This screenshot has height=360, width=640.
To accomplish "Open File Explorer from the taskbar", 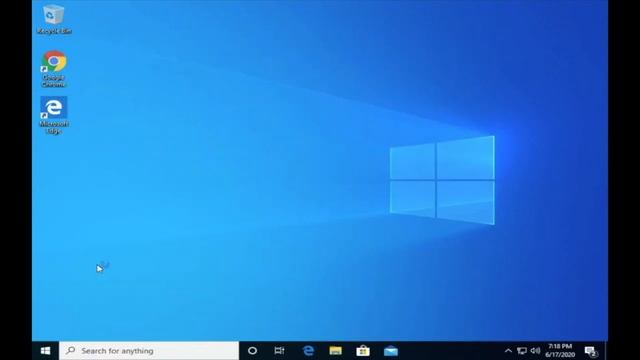I will [x=336, y=351].
